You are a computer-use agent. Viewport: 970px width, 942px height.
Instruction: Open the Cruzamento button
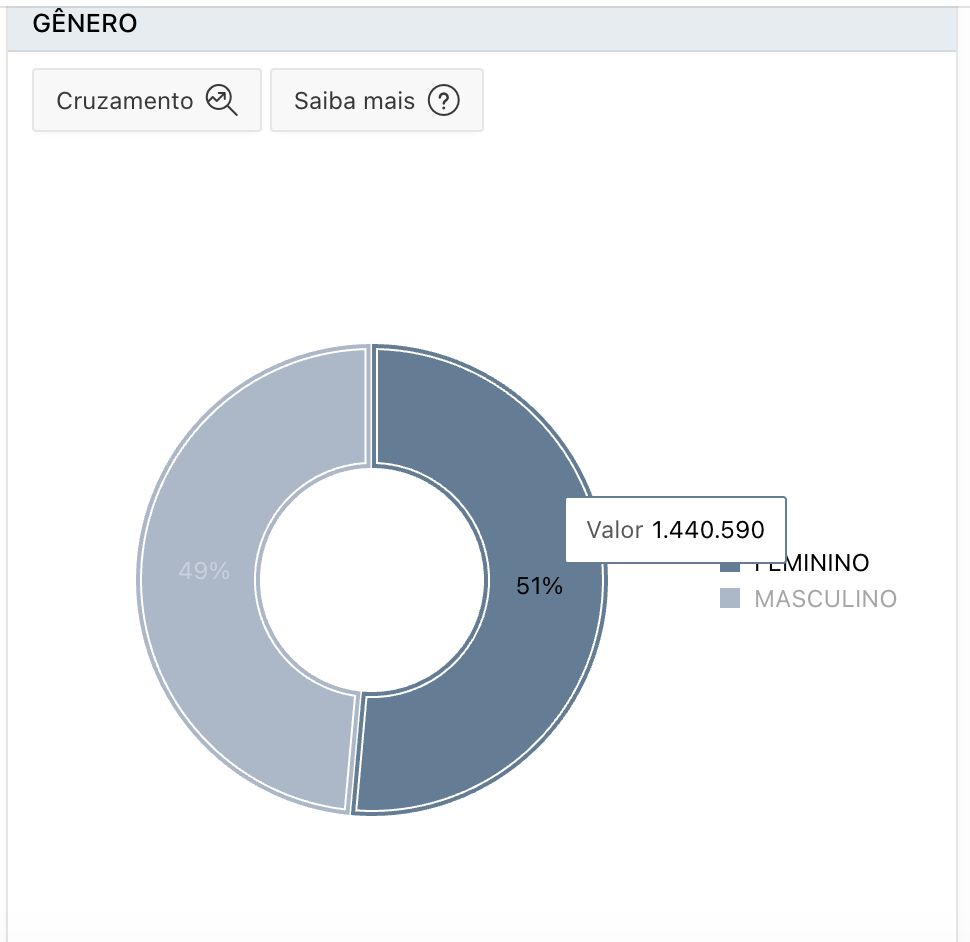[147, 100]
